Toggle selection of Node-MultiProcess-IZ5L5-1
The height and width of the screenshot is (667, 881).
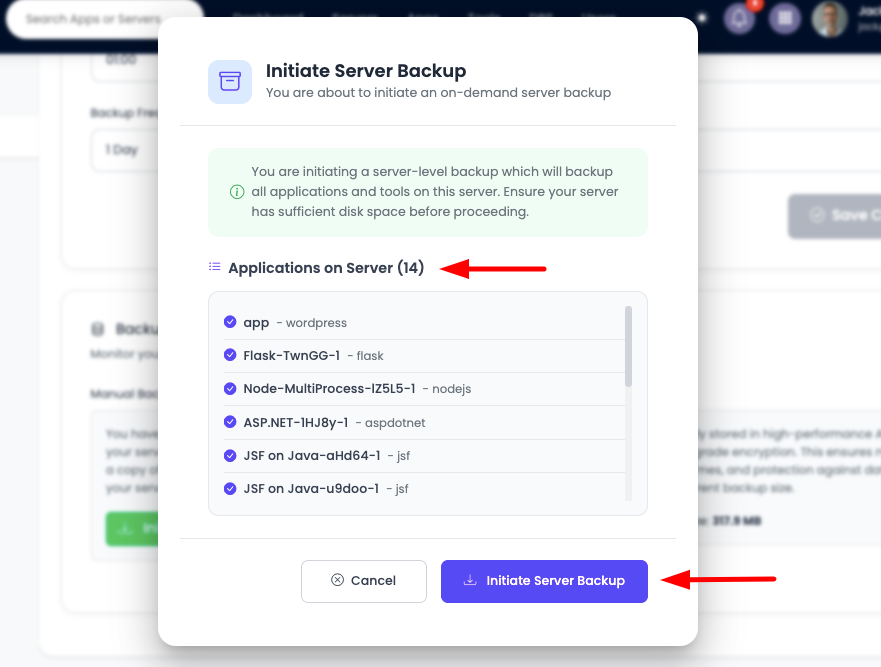pos(229,388)
